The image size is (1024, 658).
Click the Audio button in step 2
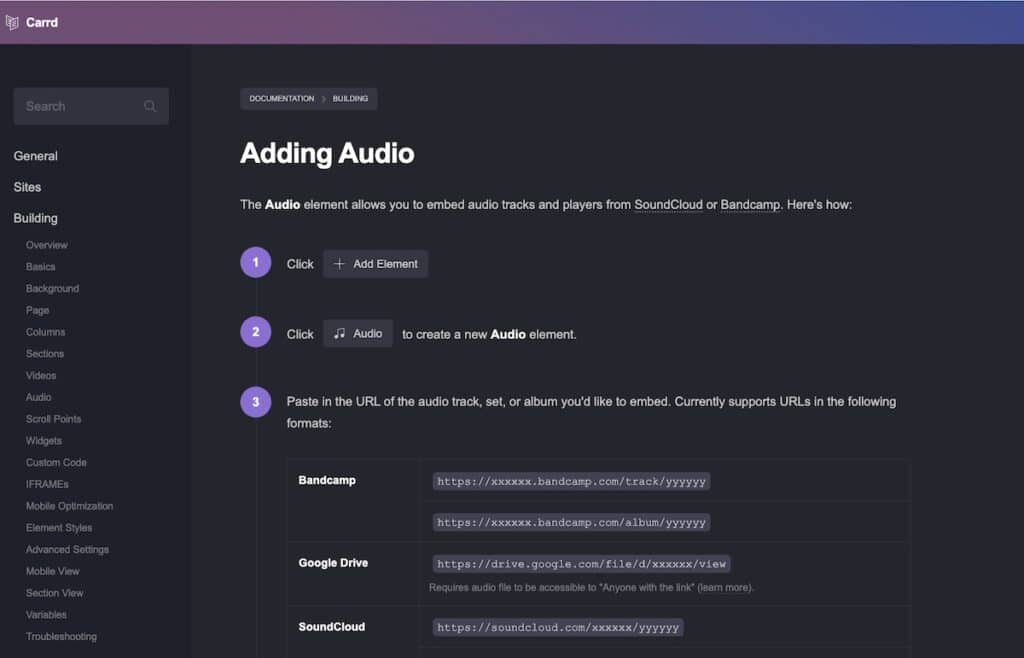(x=358, y=334)
